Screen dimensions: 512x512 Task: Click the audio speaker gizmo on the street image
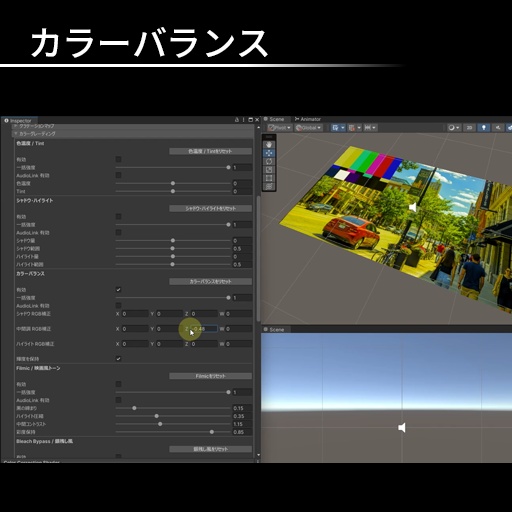(413, 207)
